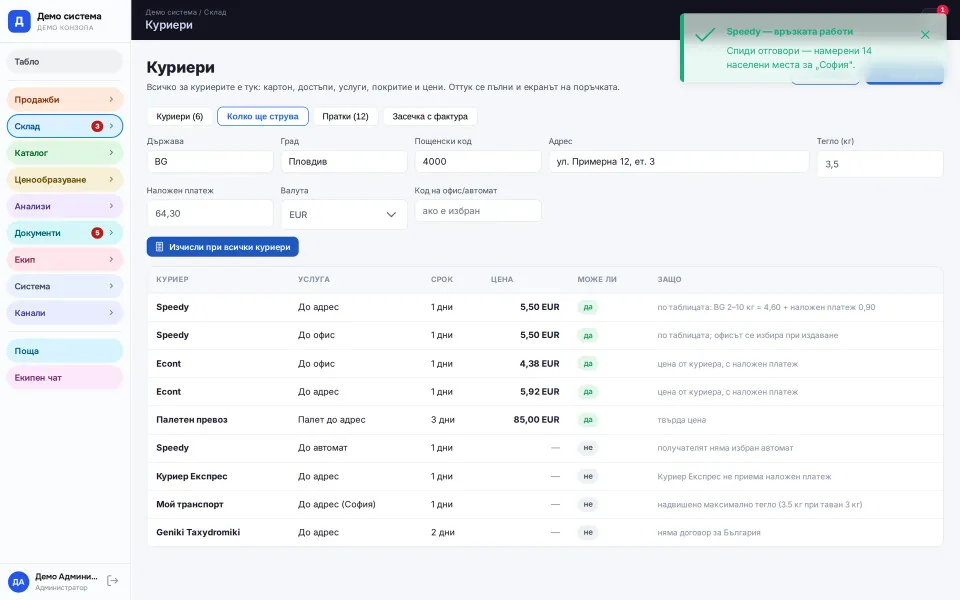
Task: Expand the Канали sidebar section
Action: pyautogui.click(x=65, y=313)
